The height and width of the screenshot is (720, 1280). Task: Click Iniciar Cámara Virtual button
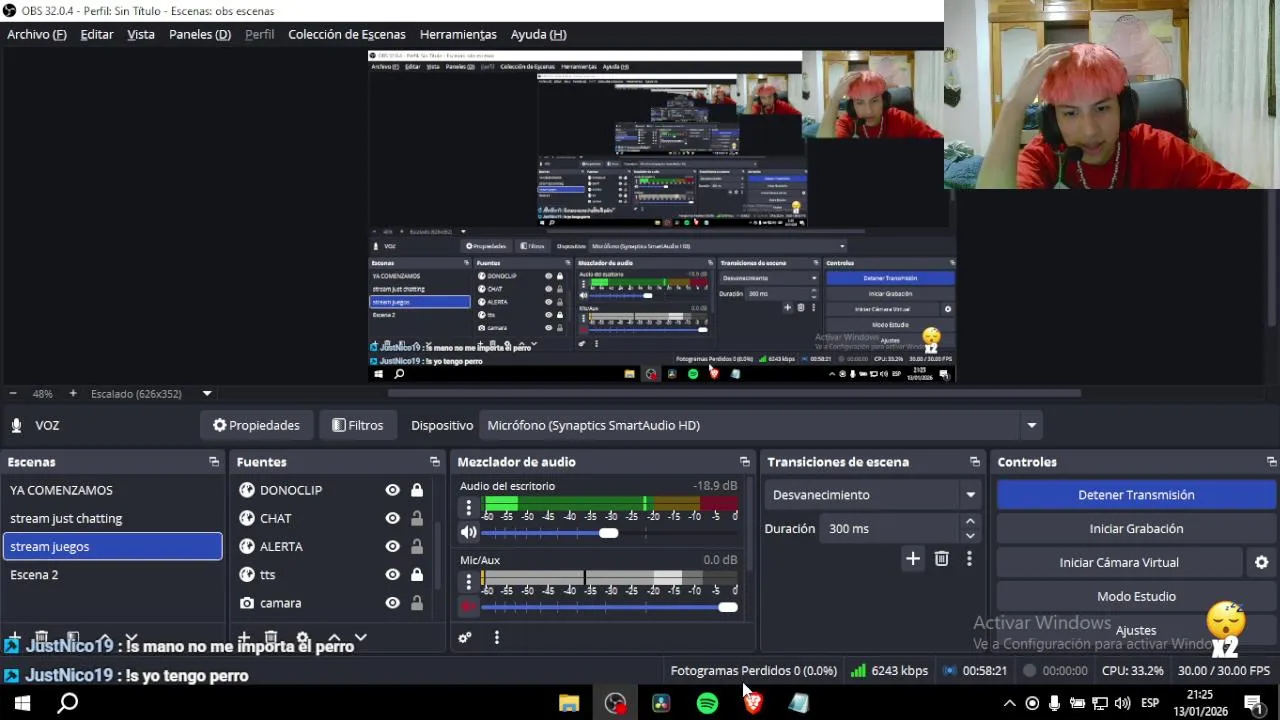(1119, 563)
